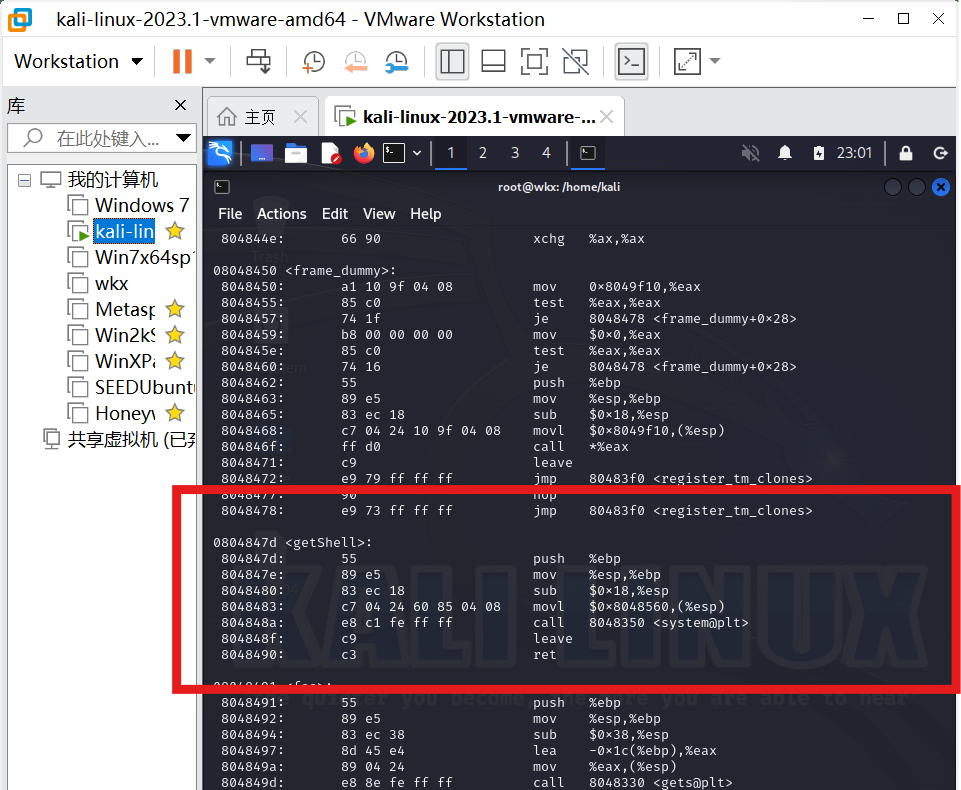The width and height of the screenshot is (961, 790).
Task: Open the Workstation menu dropdown
Action: pos(78,61)
